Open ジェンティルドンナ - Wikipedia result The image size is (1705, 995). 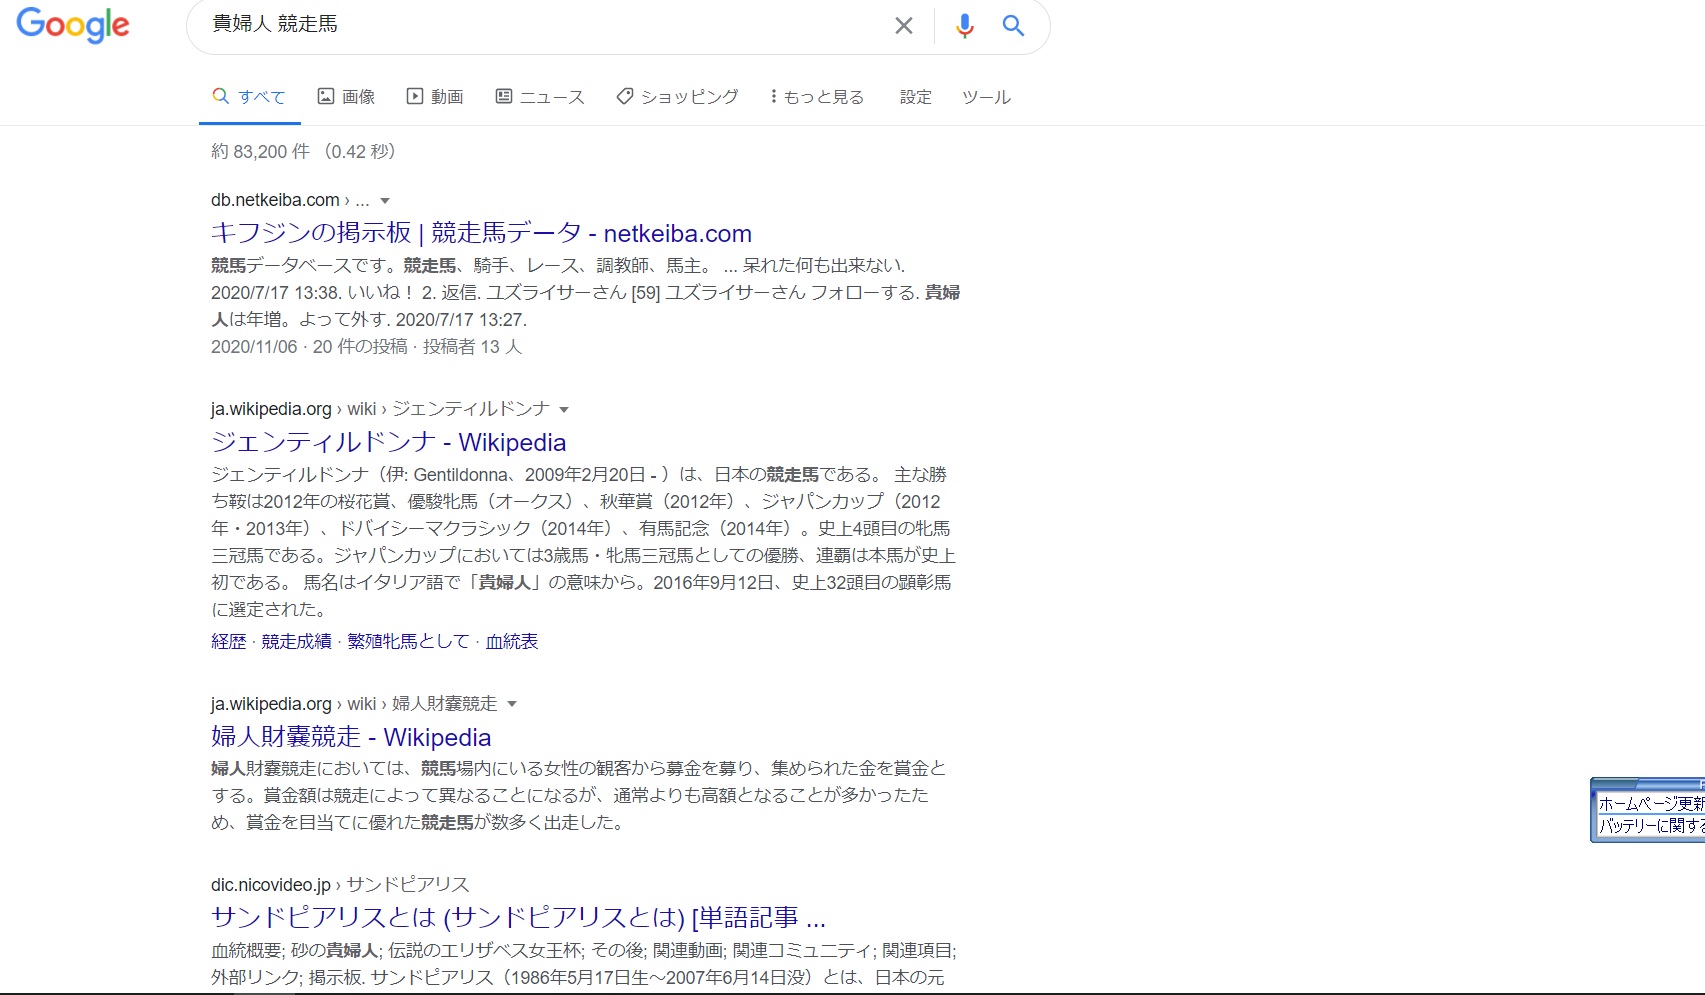(x=388, y=442)
